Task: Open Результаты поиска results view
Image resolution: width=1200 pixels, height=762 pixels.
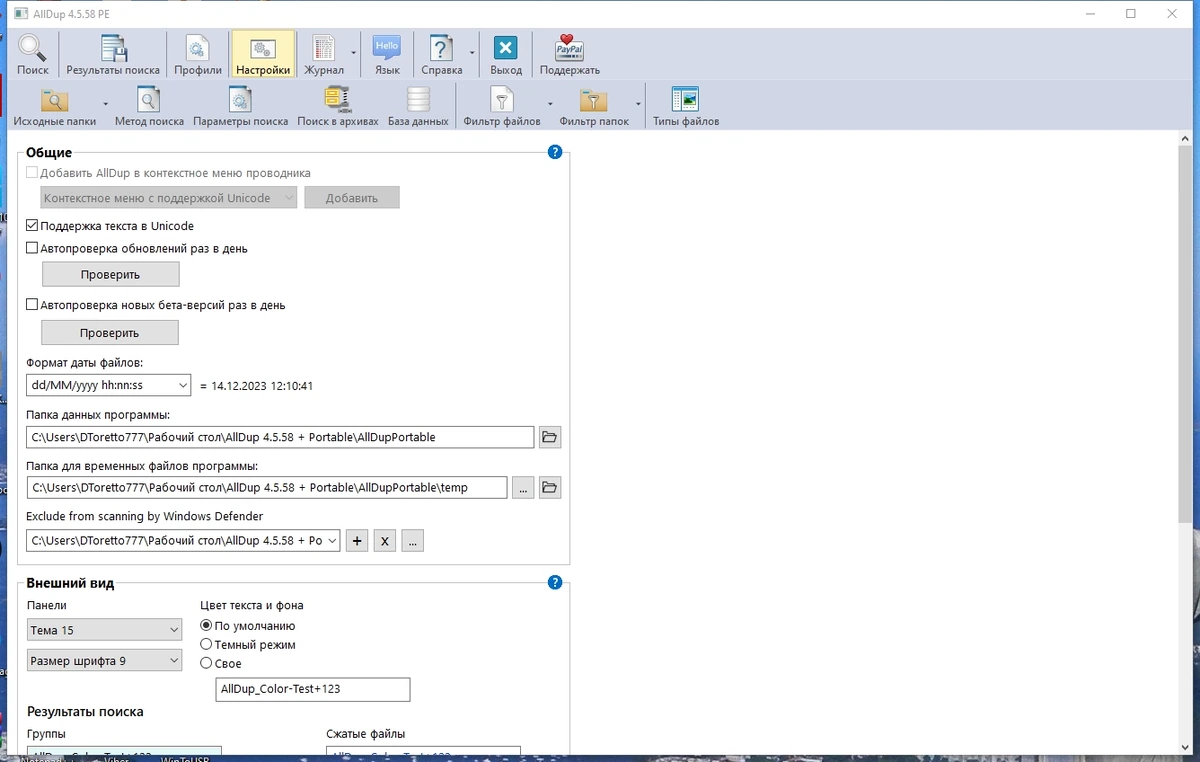Action: [x=113, y=55]
